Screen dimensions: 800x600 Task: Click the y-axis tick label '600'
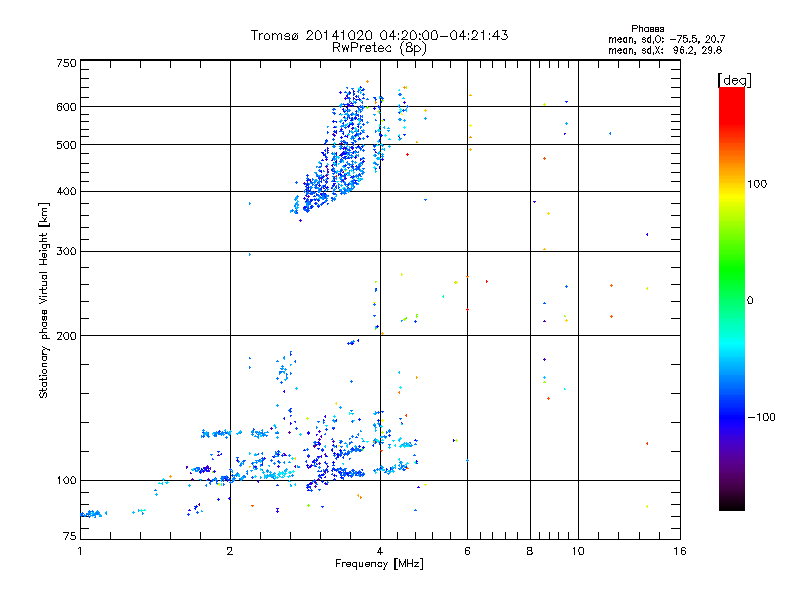tap(66, 107)
